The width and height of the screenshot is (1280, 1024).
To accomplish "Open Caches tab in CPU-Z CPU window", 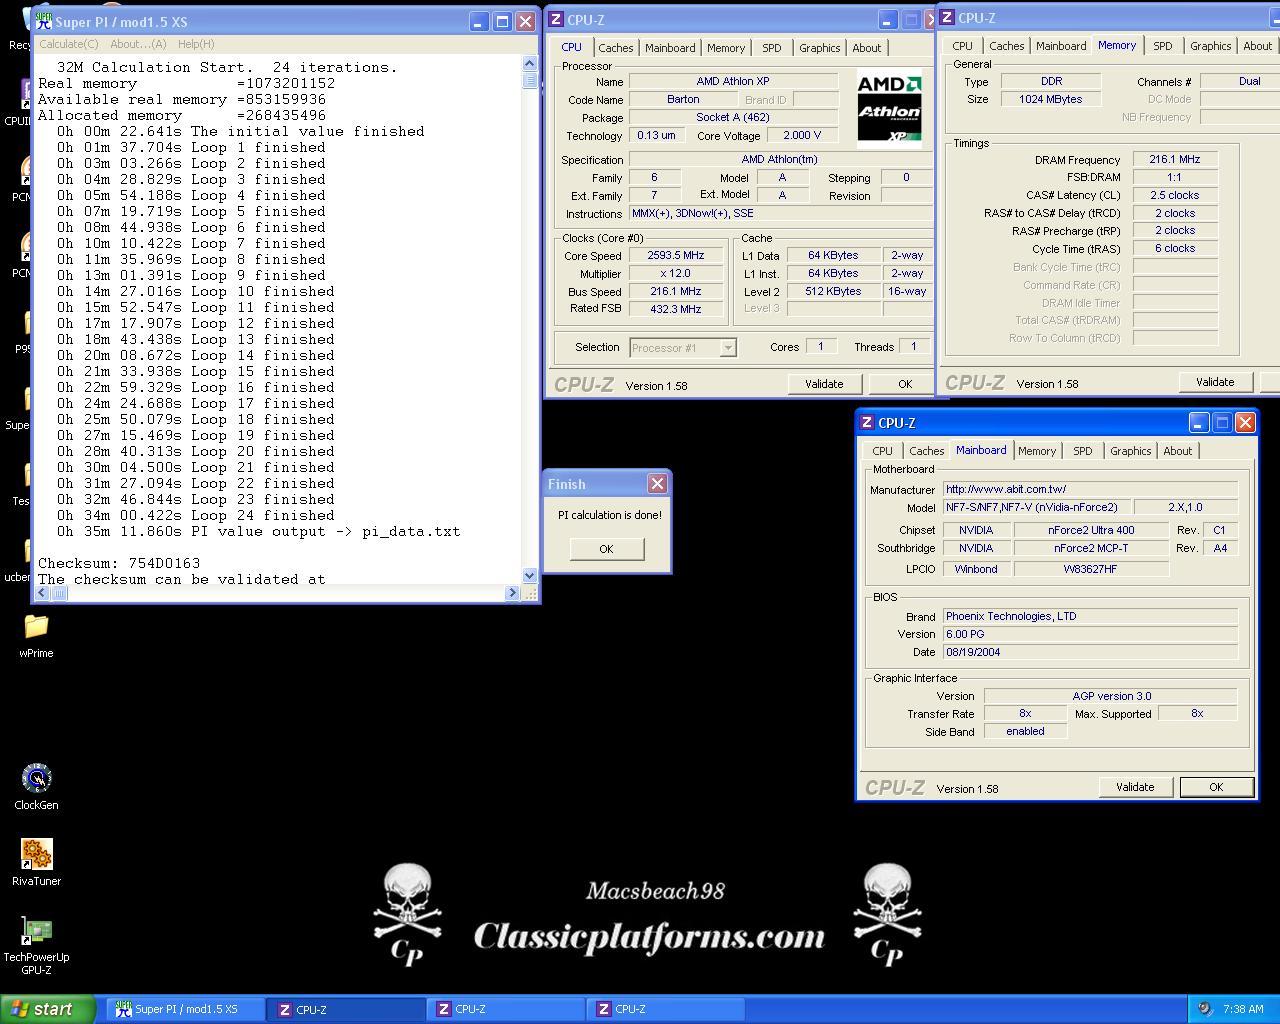I will 615,48.
